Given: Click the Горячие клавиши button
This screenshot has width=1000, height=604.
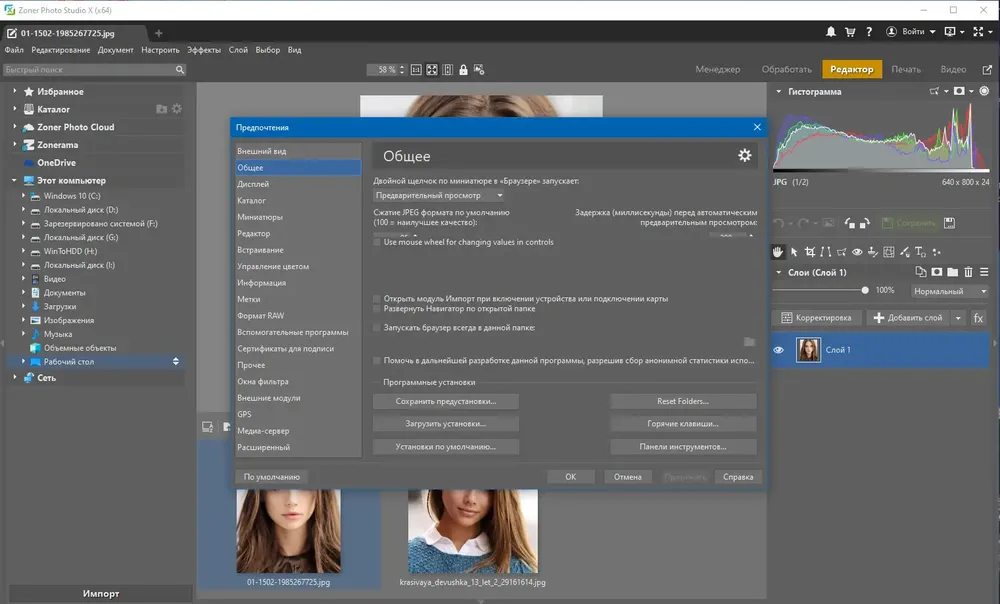Looking at the screenshot, I should [x=683, y=424].
